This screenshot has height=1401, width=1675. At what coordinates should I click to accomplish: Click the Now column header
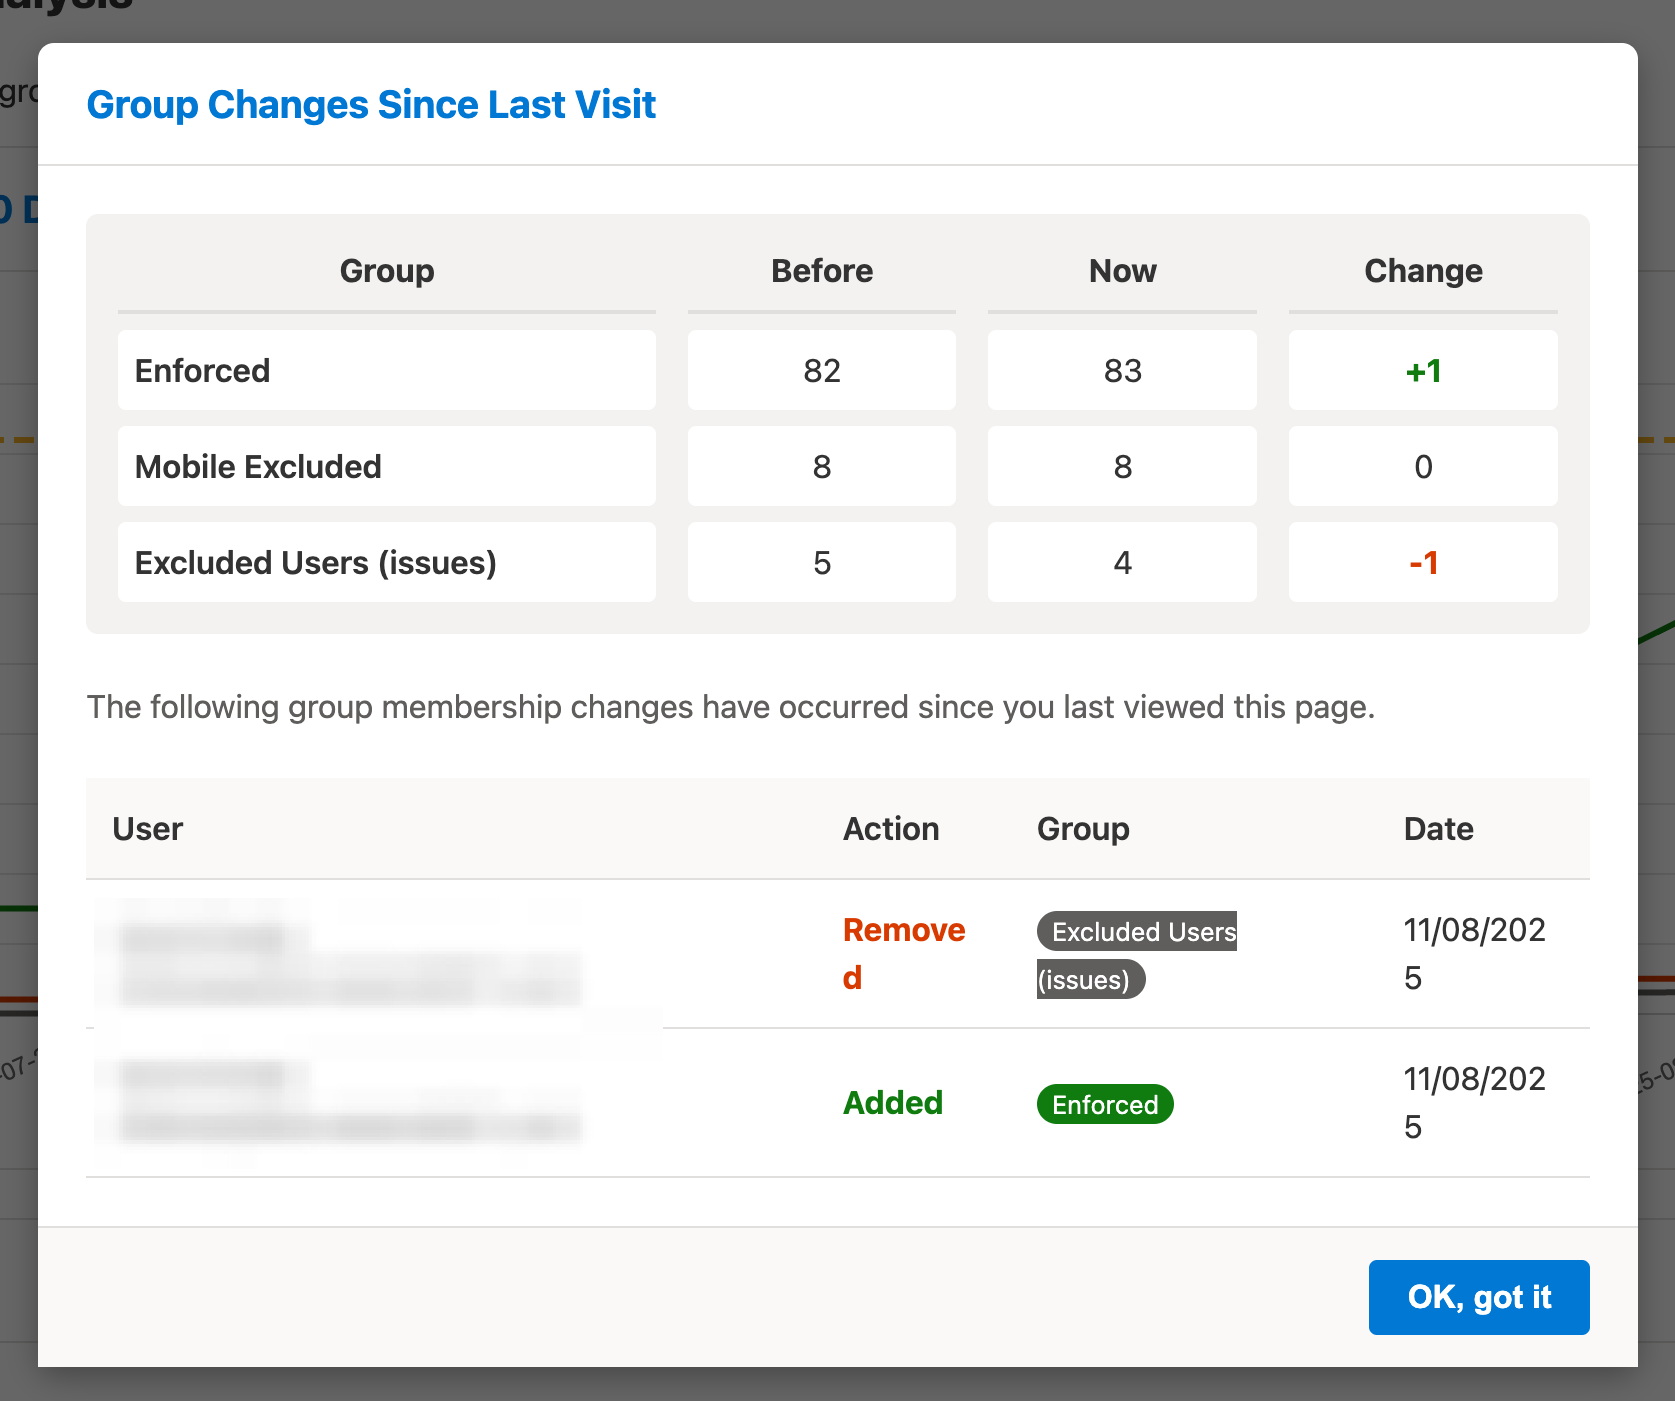point(1121,270)
